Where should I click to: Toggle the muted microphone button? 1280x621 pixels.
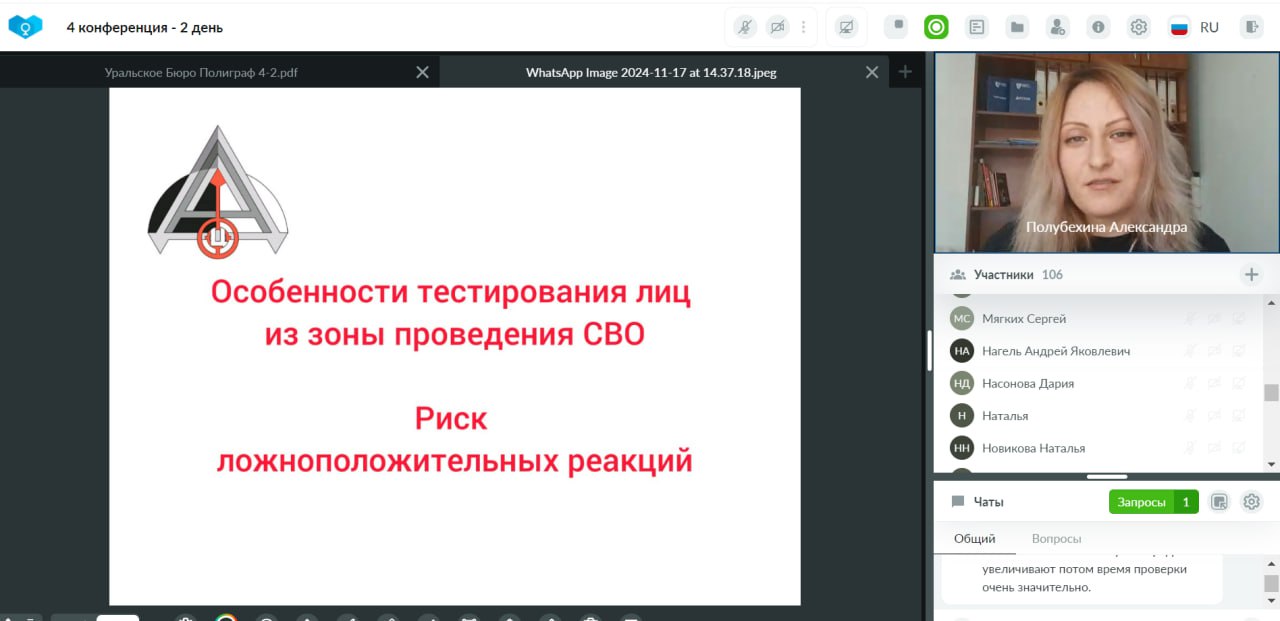click(x=745, y=27)
